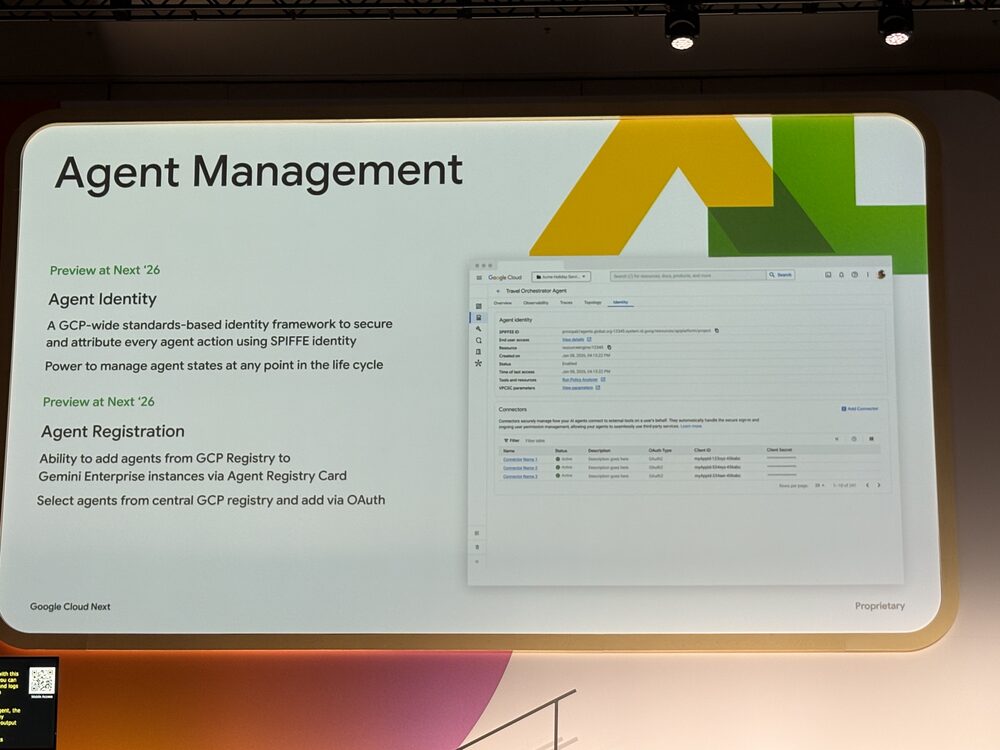Open the Topology tab

pyautogui.click(x=593, y=302)
